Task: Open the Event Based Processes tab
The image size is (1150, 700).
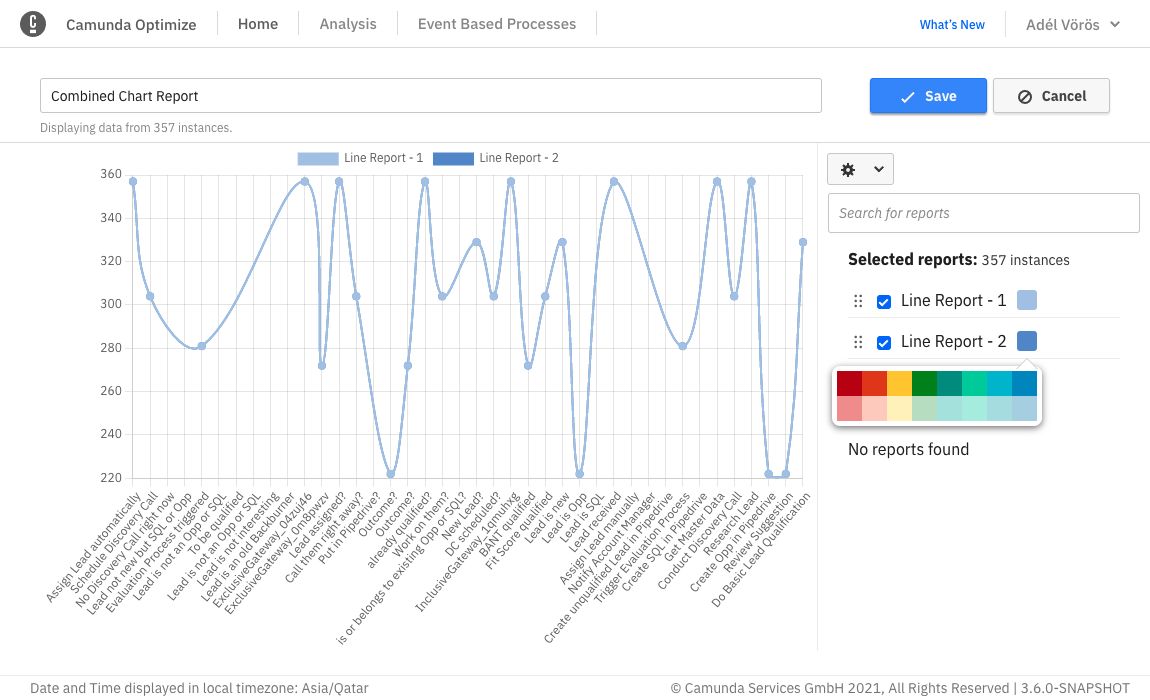Action: pos(497,24)
